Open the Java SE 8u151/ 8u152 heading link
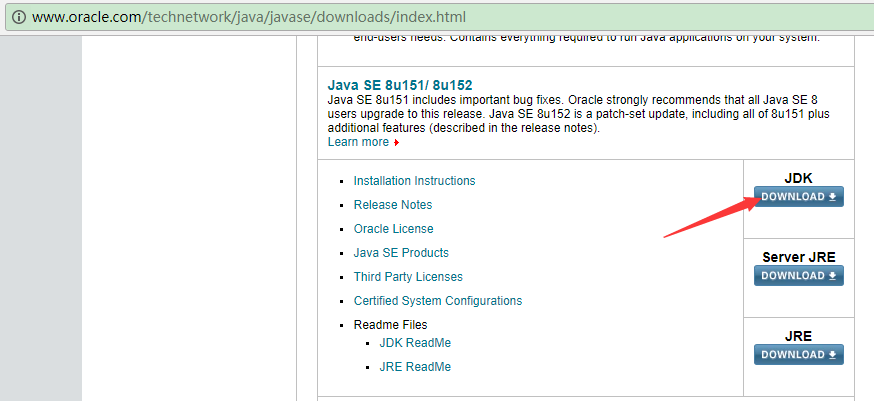 pos(400,85)
